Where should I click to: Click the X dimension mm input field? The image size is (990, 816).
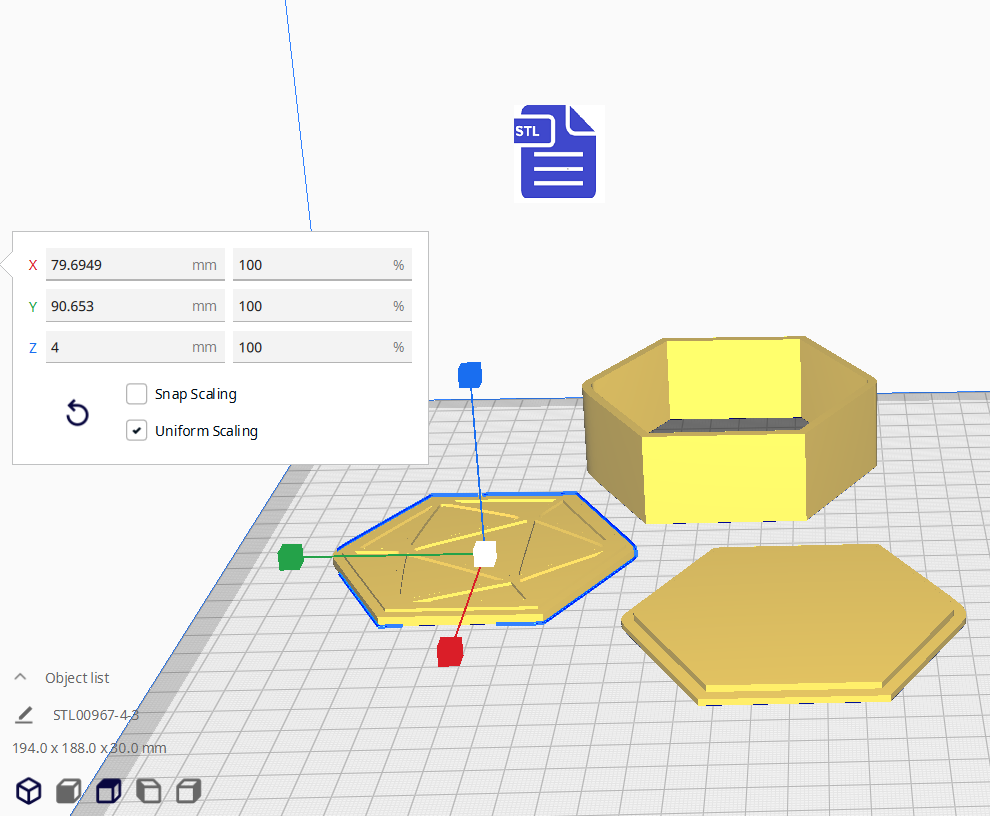coord(118,265)
